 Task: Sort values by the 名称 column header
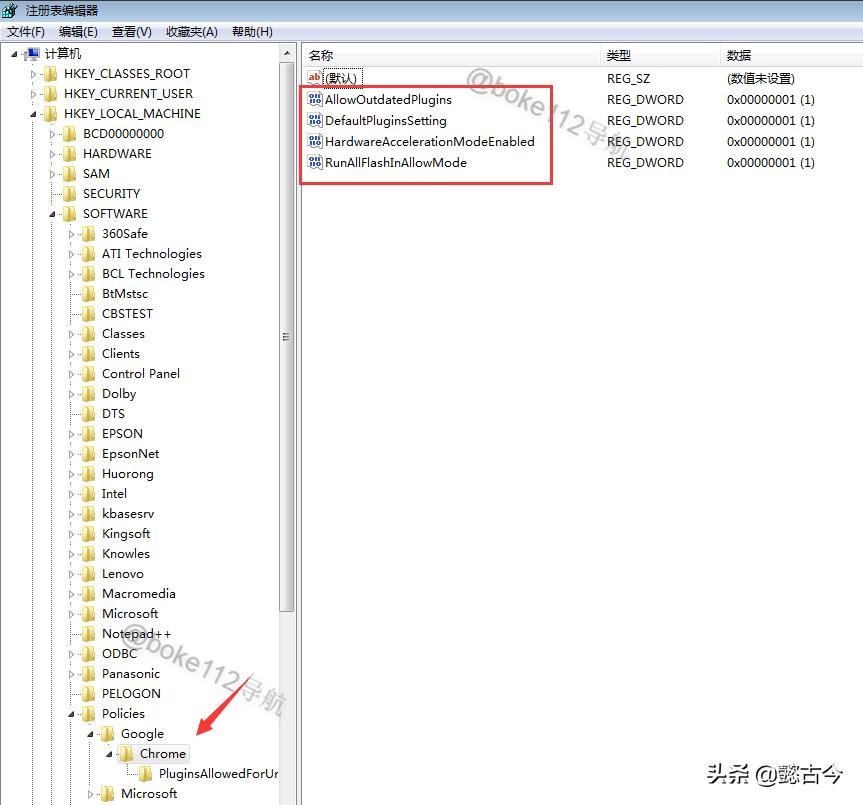tap(451, 56)
